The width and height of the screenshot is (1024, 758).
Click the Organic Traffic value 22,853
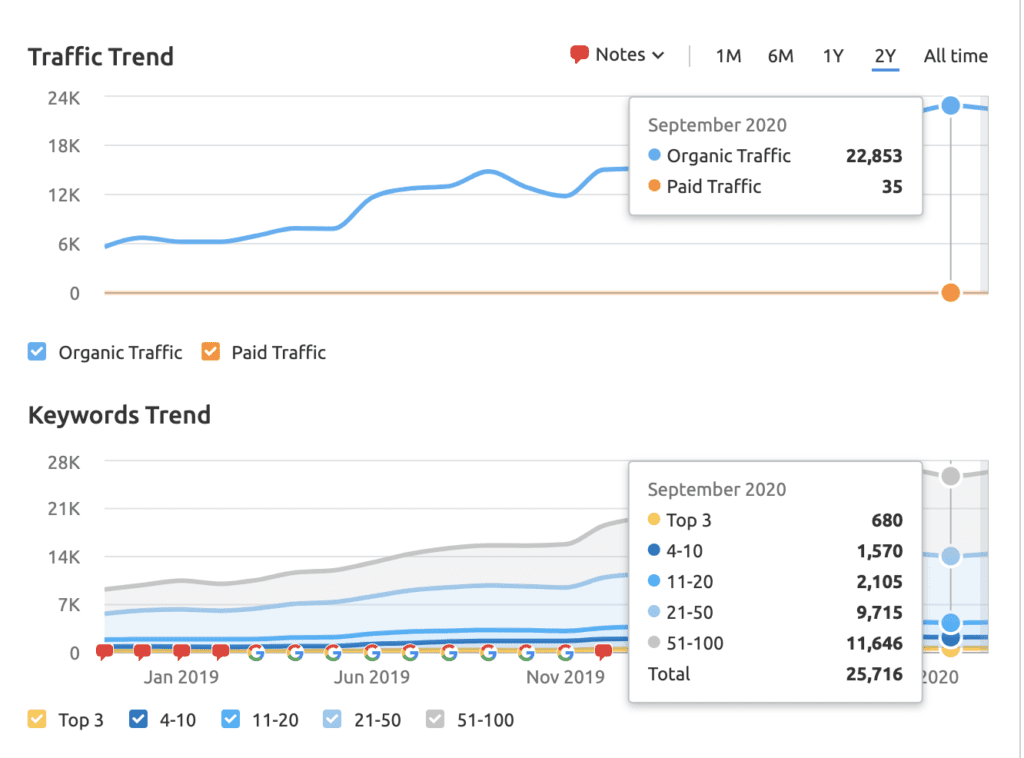[x=874, y=156]
